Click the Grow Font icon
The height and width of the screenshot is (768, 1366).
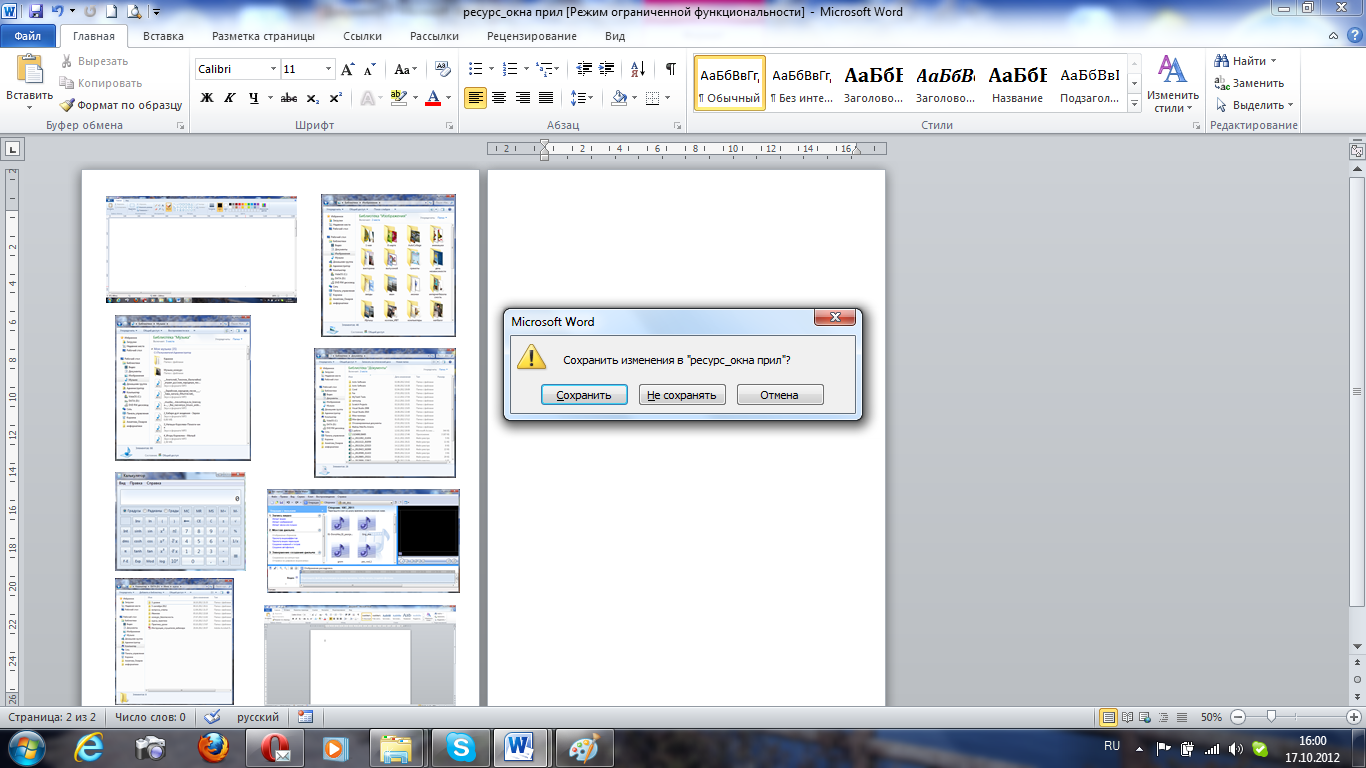(x=348, y=69)
